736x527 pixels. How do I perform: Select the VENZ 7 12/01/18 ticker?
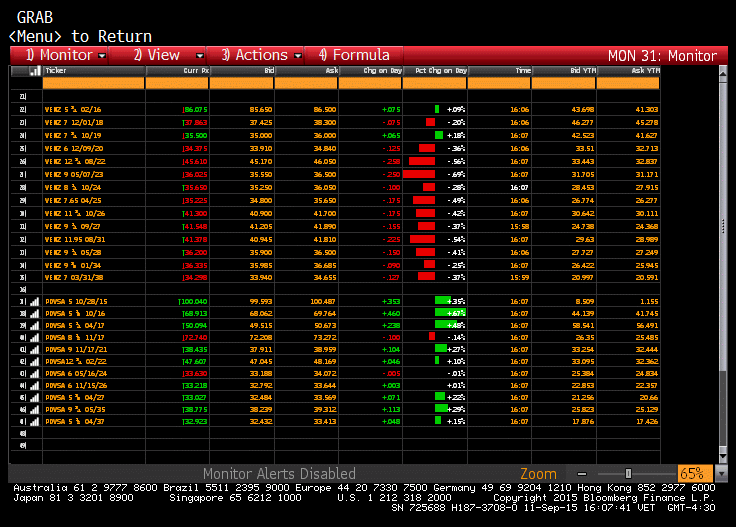tap(74, 122)
